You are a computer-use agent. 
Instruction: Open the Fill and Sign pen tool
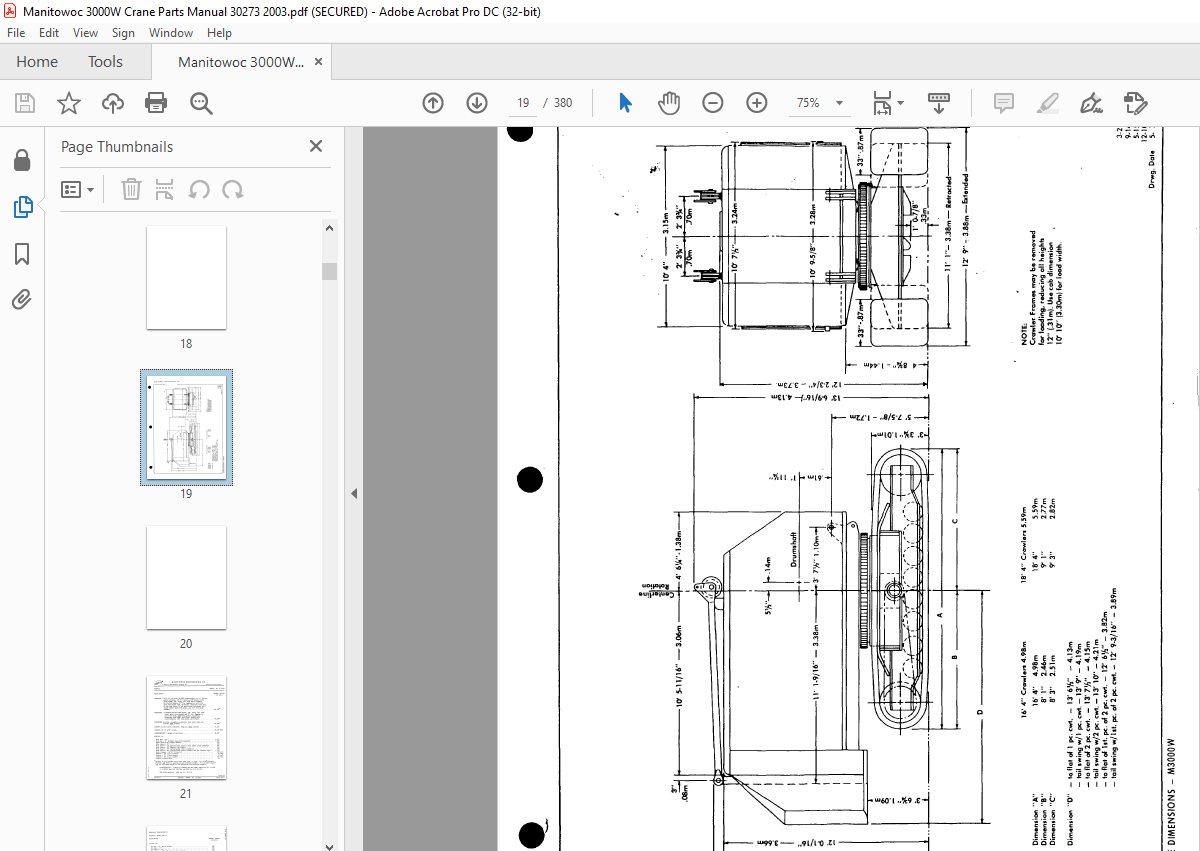click(1092, 103)
